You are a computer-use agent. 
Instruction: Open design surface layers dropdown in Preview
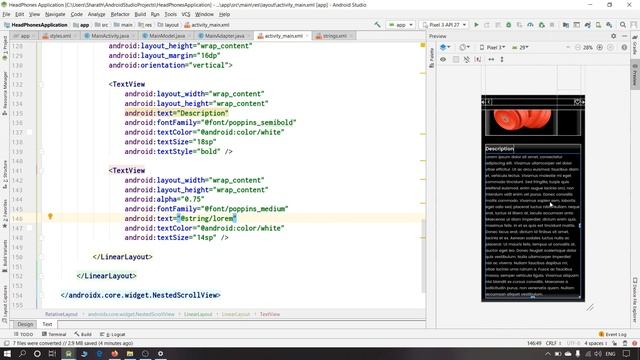pos(445,47)
